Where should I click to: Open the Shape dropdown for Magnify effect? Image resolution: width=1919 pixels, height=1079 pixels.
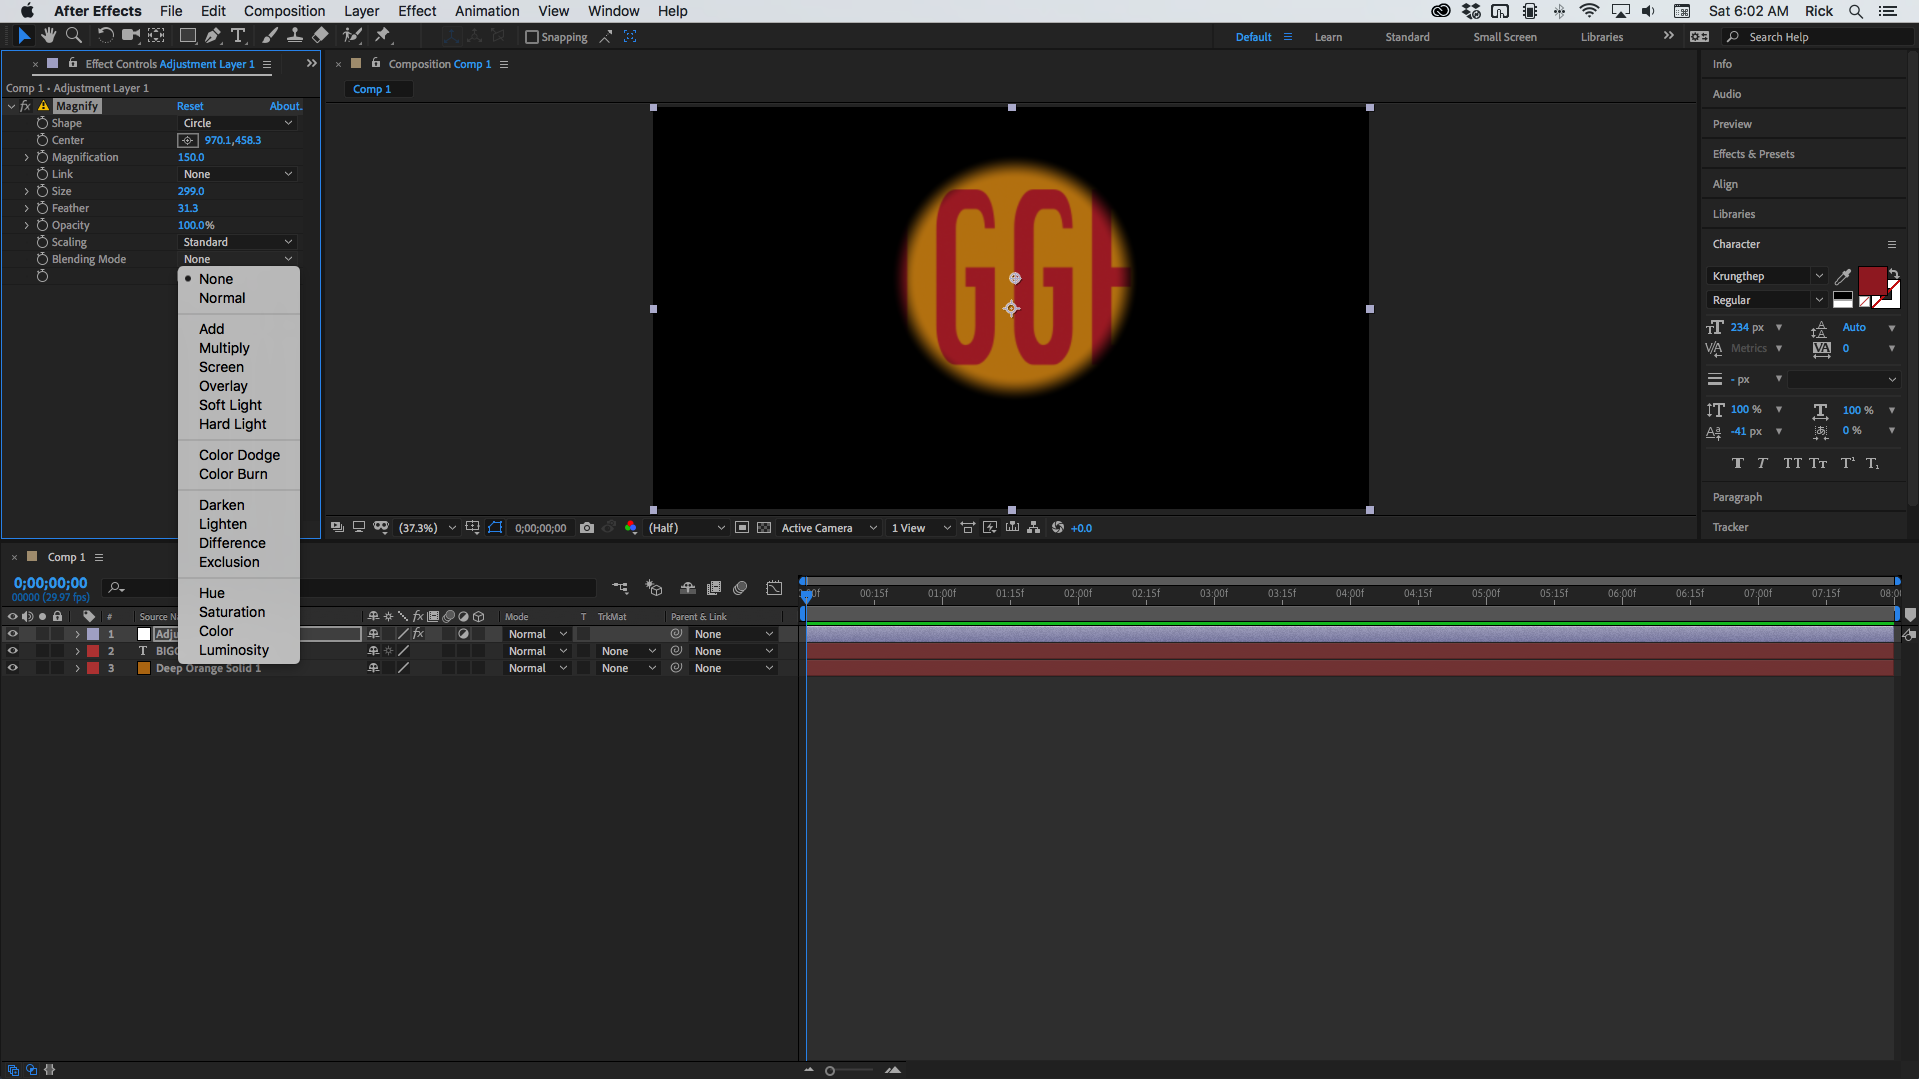[x=236, y=122]
